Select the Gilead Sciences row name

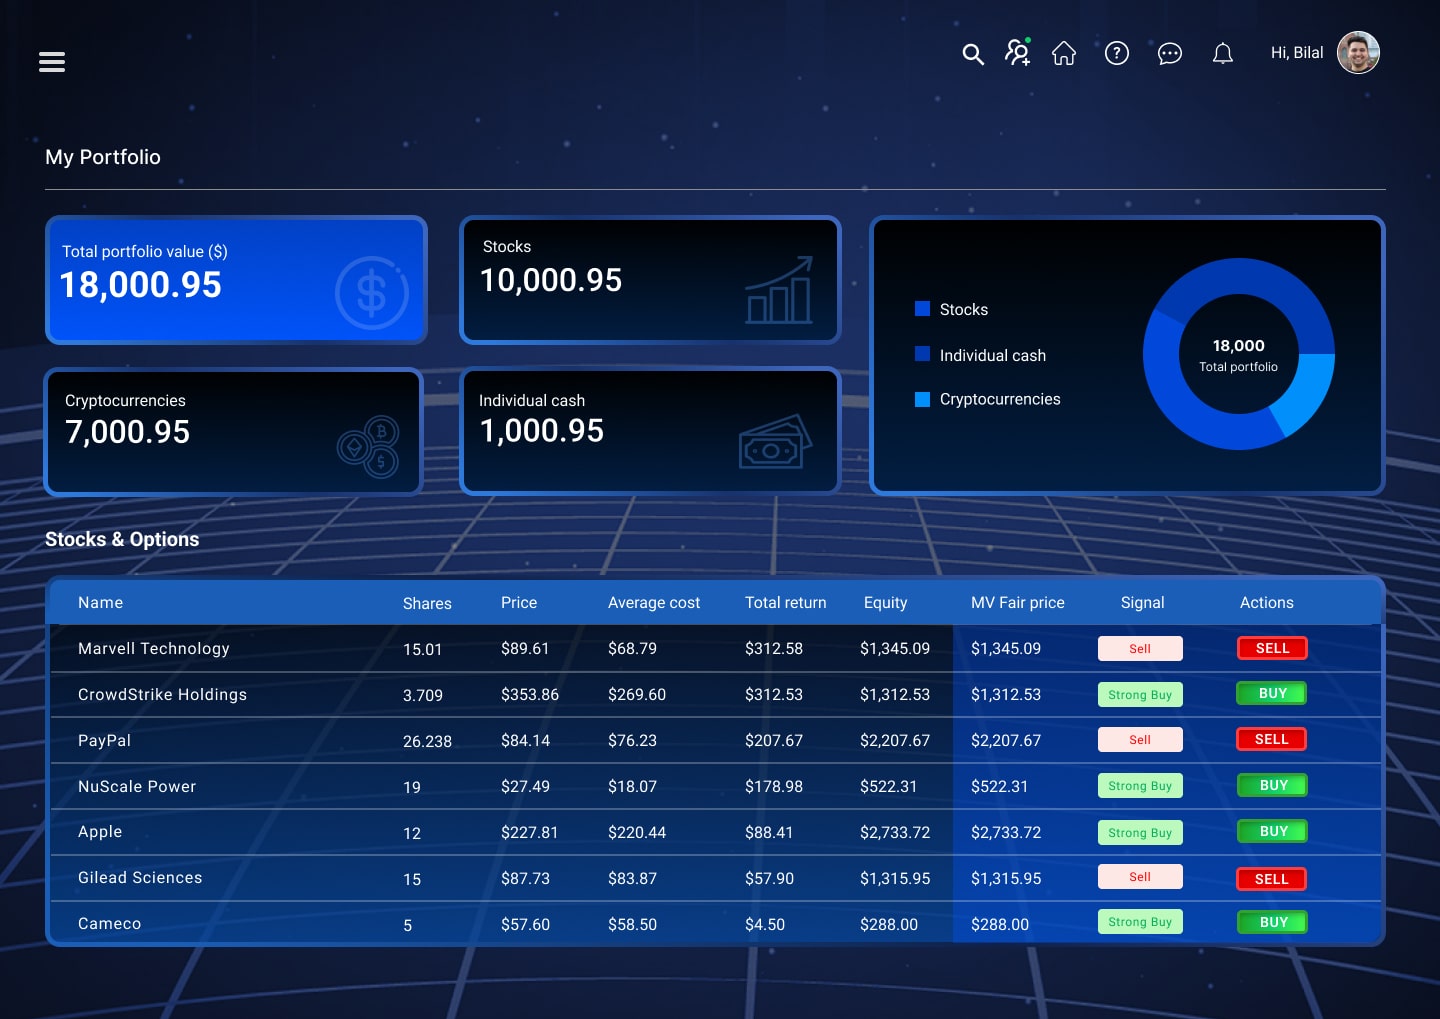click(140, 877)
